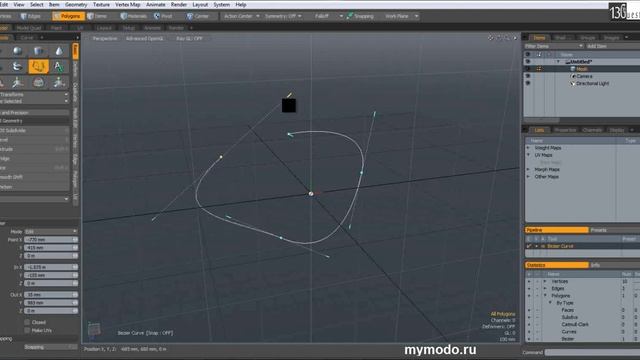Open the Help menu
The image size is (640, 360).
point(240,4)
